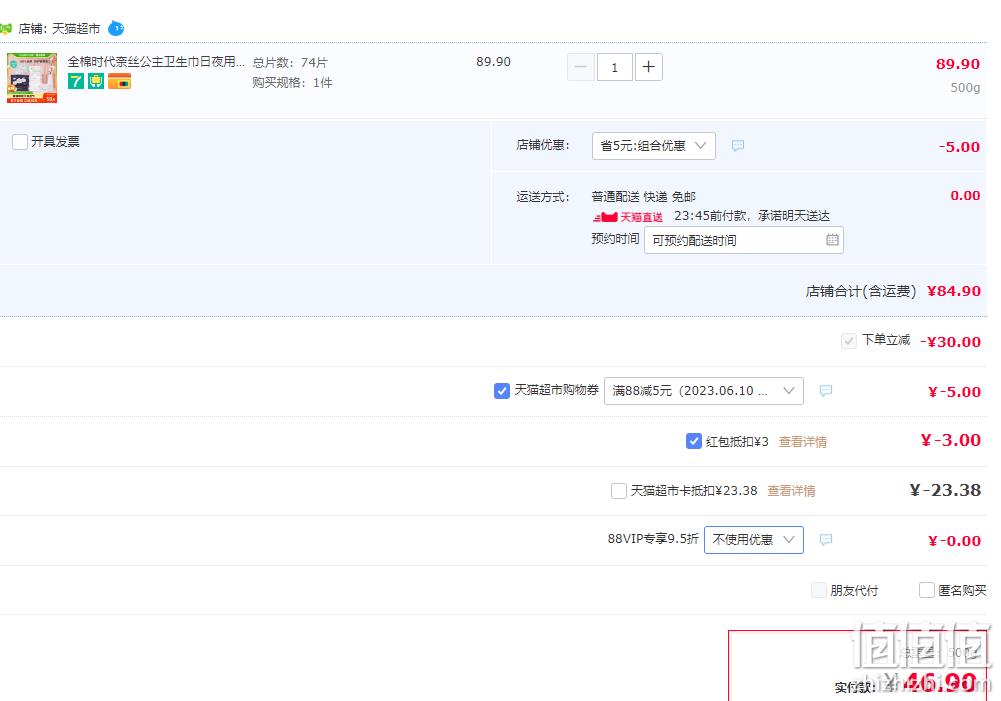This screenshot has width=1001, height=701.
Task: Decrease quantity with the minus button
Action: (580, 67)
